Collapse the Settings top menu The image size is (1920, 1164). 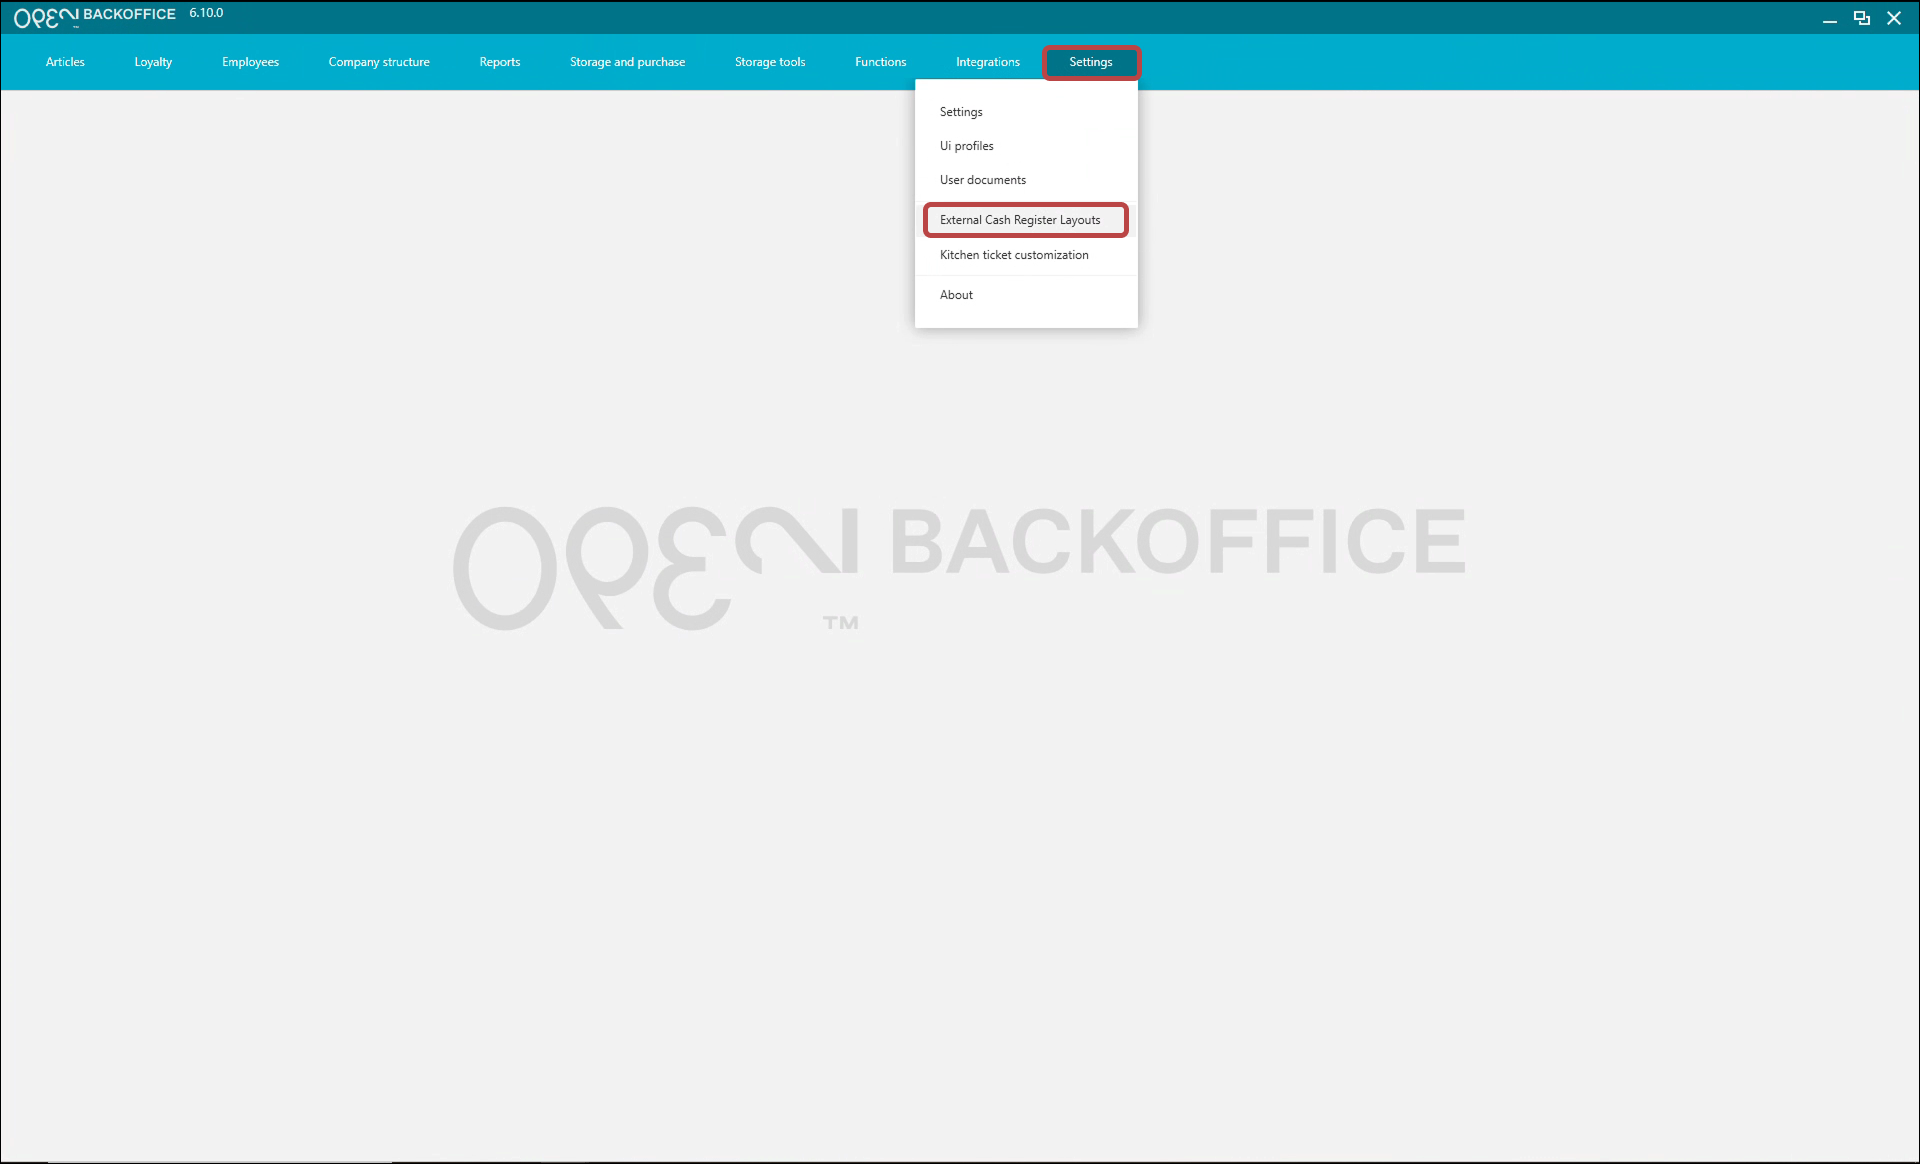[x=1091, y=62]
